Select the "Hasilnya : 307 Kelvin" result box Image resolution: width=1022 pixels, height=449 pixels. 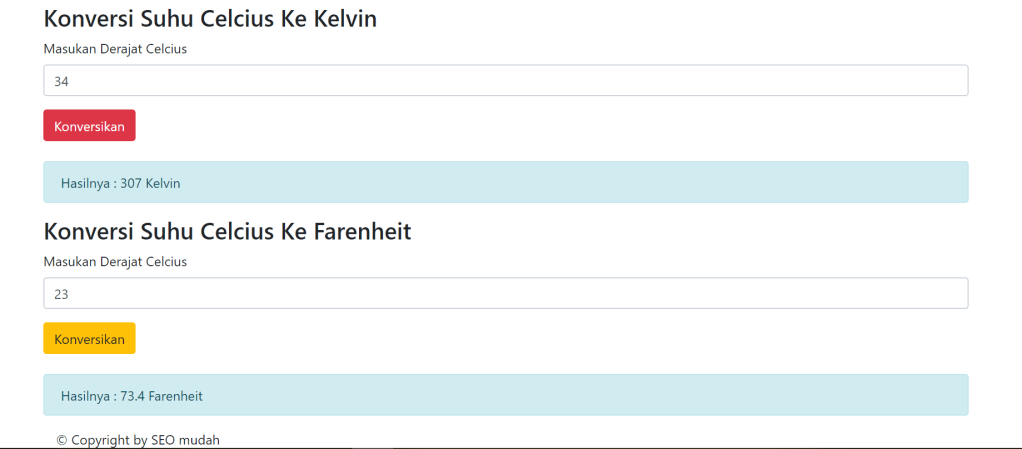505,183
